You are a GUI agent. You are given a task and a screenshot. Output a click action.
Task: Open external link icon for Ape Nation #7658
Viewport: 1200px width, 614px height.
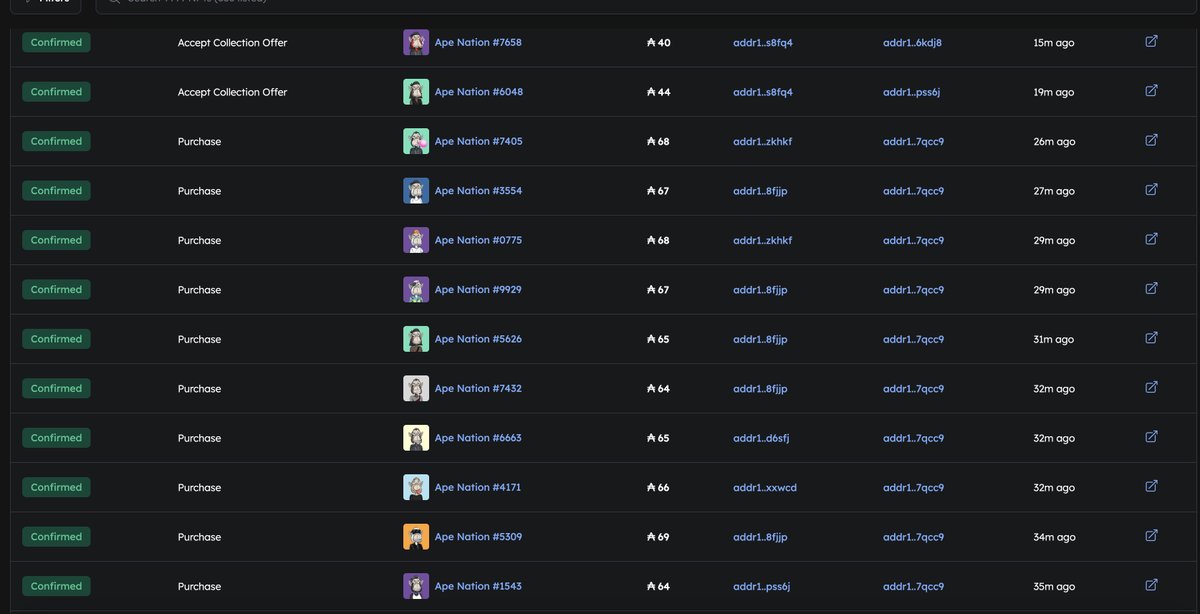click(x=1151, y=41)
